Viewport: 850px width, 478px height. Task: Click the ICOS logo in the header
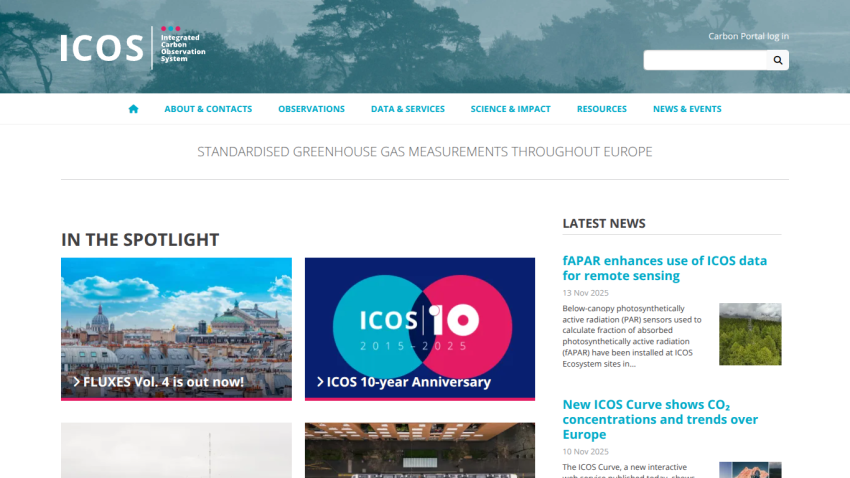(x=133, y=47)
